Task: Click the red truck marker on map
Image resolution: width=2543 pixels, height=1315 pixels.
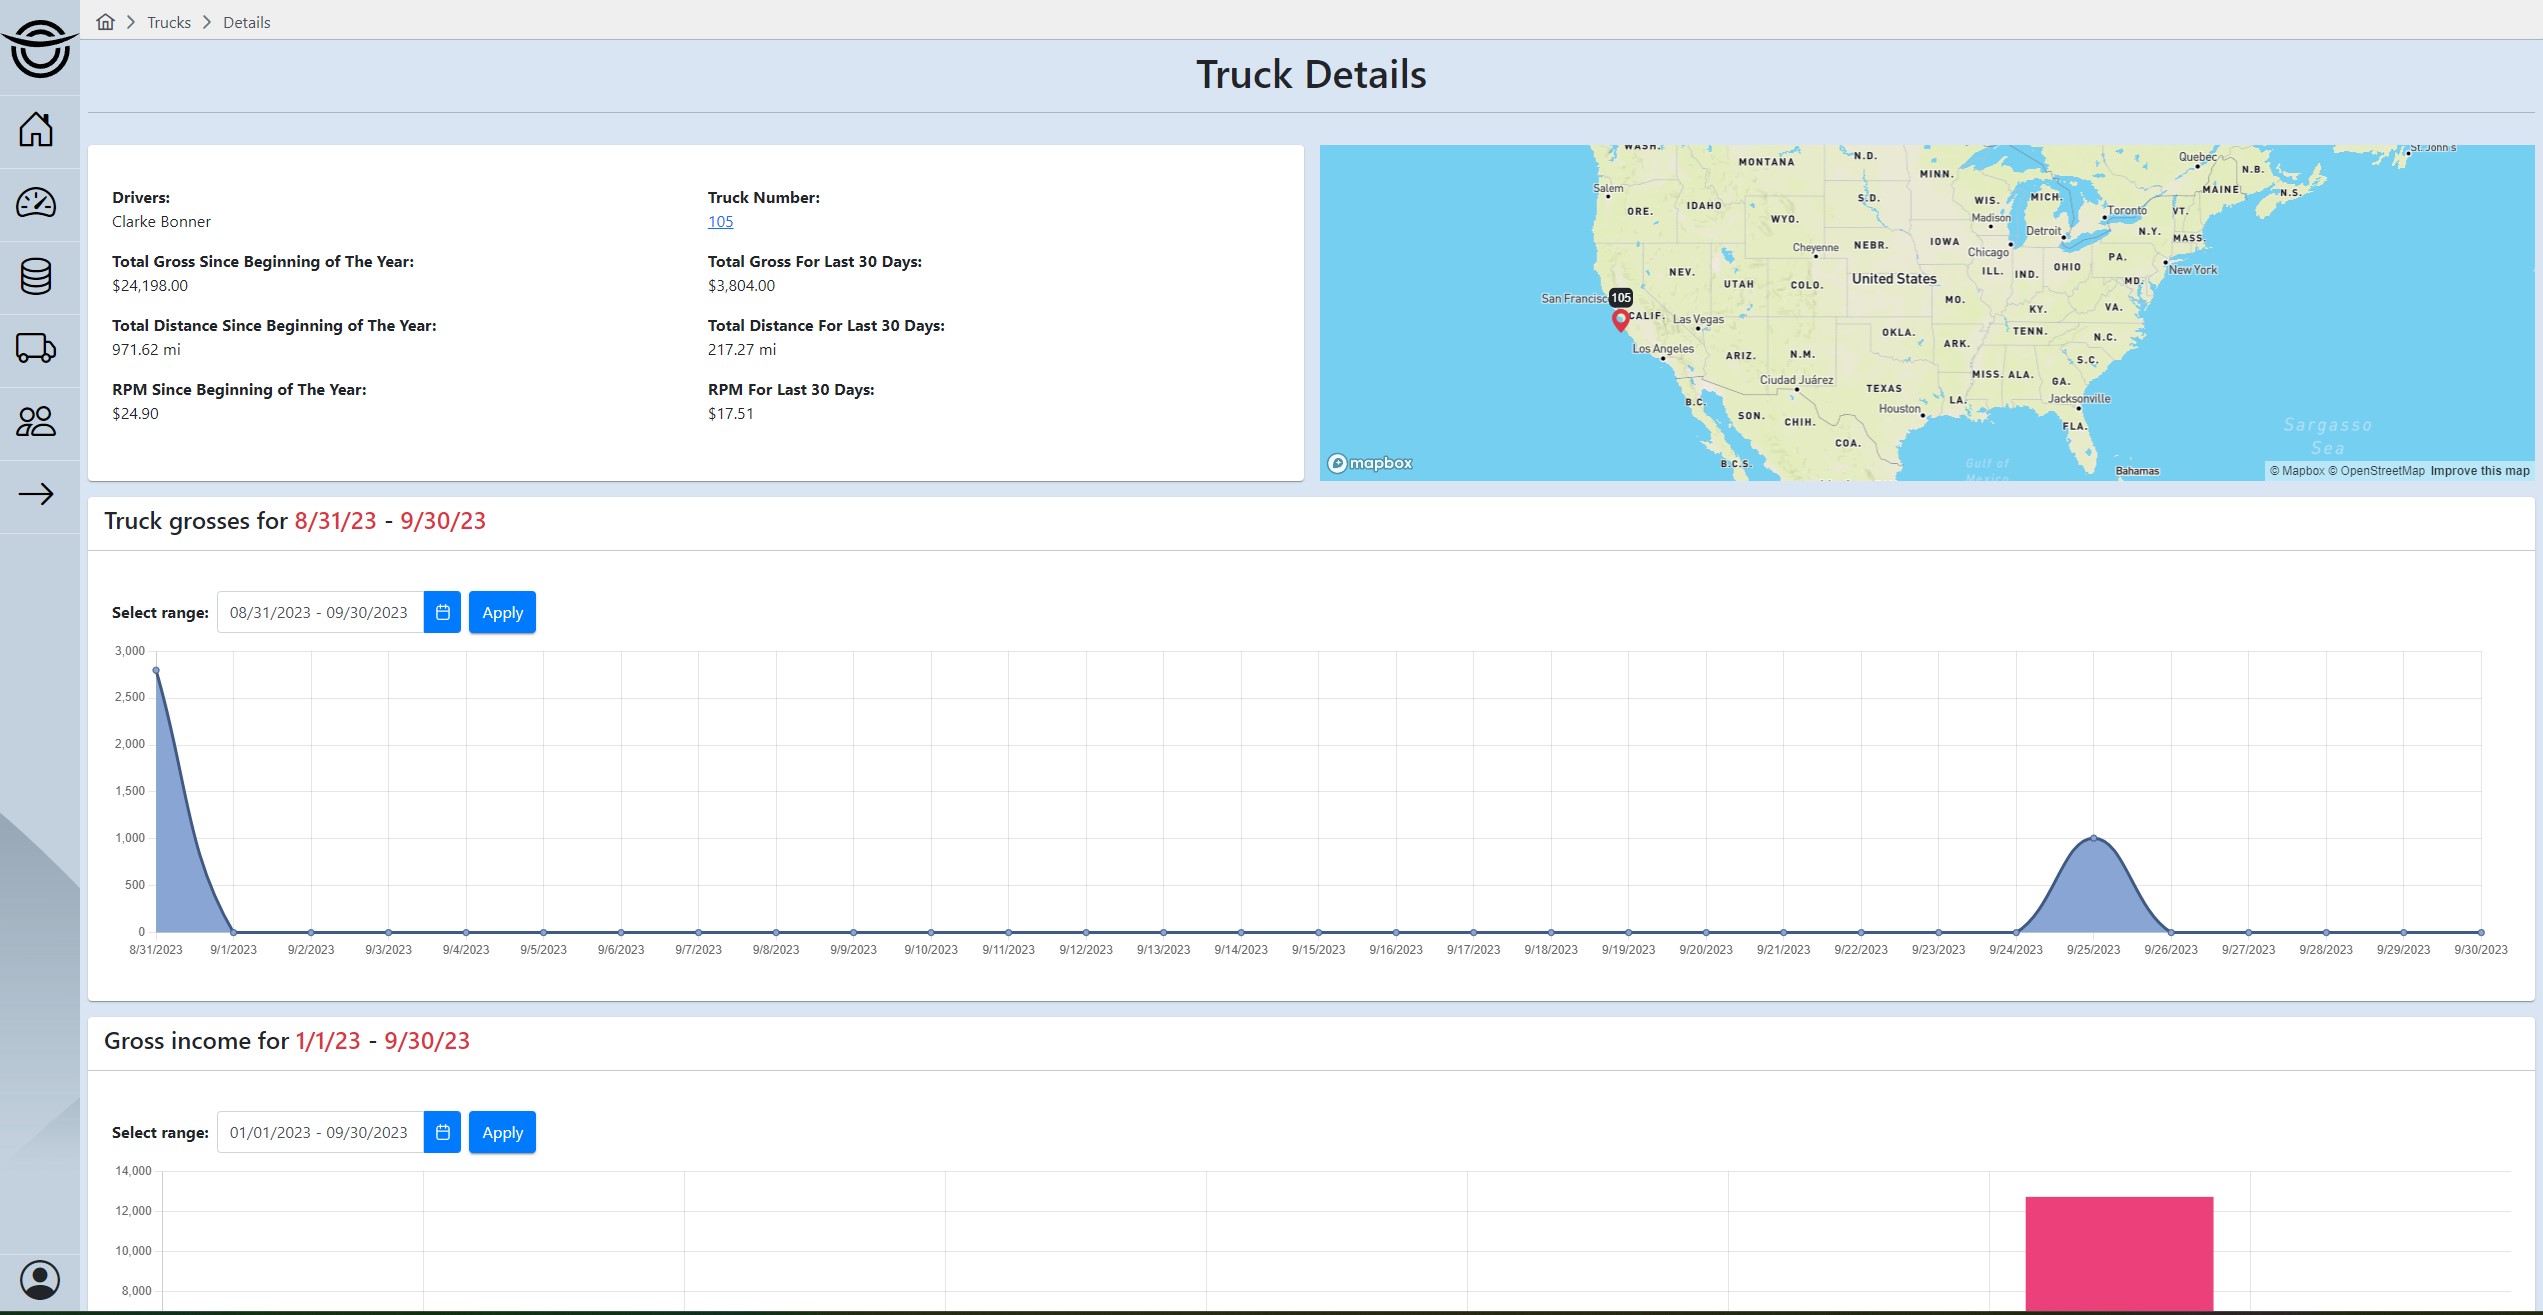Action: (1620, 320)
